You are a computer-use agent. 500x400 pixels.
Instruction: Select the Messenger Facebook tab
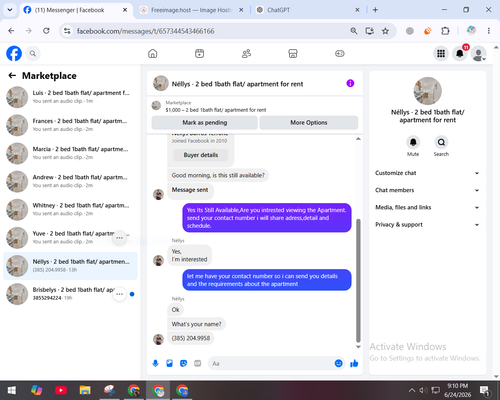(75, 10)
